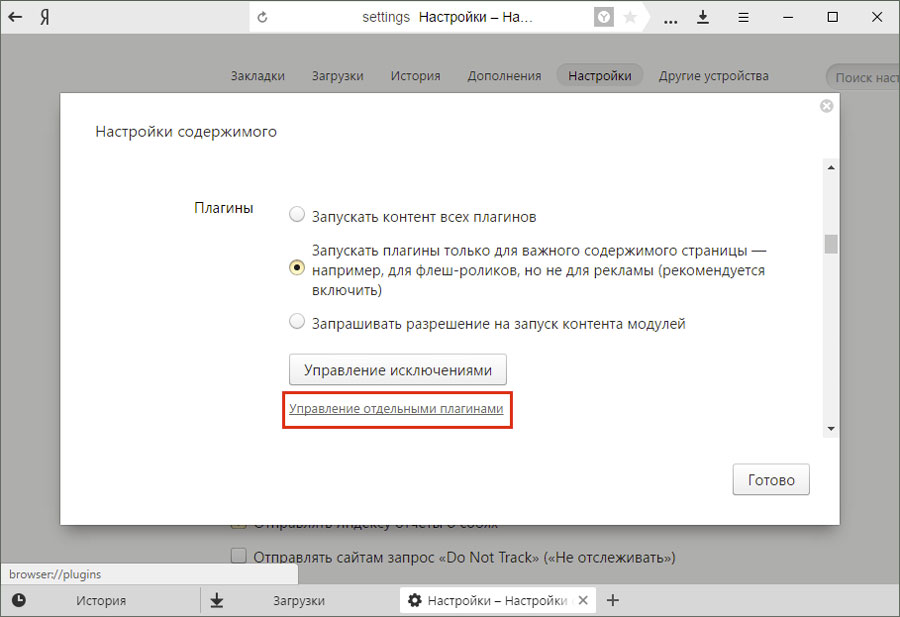This screenshot has height=617, width=900.
Task: Close the Настройки bottom tab
Action: (583, 600)
